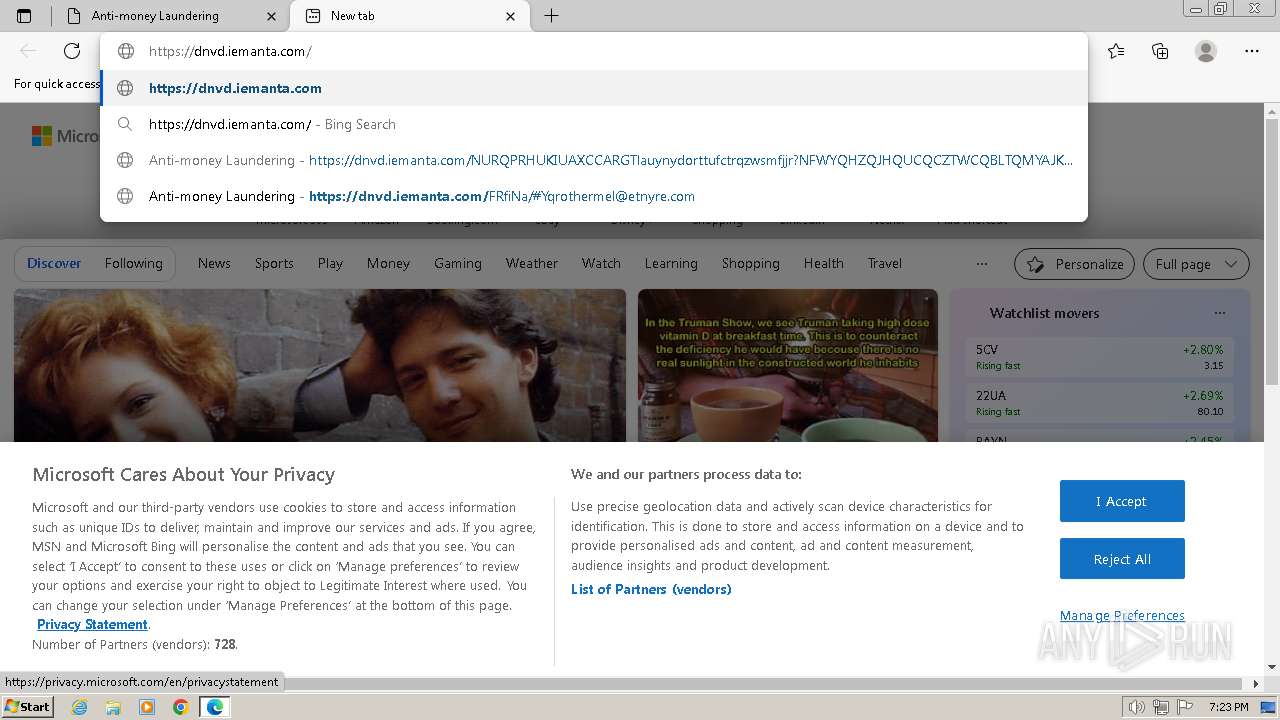Open the Collections icon

(x=1160, y=51)
